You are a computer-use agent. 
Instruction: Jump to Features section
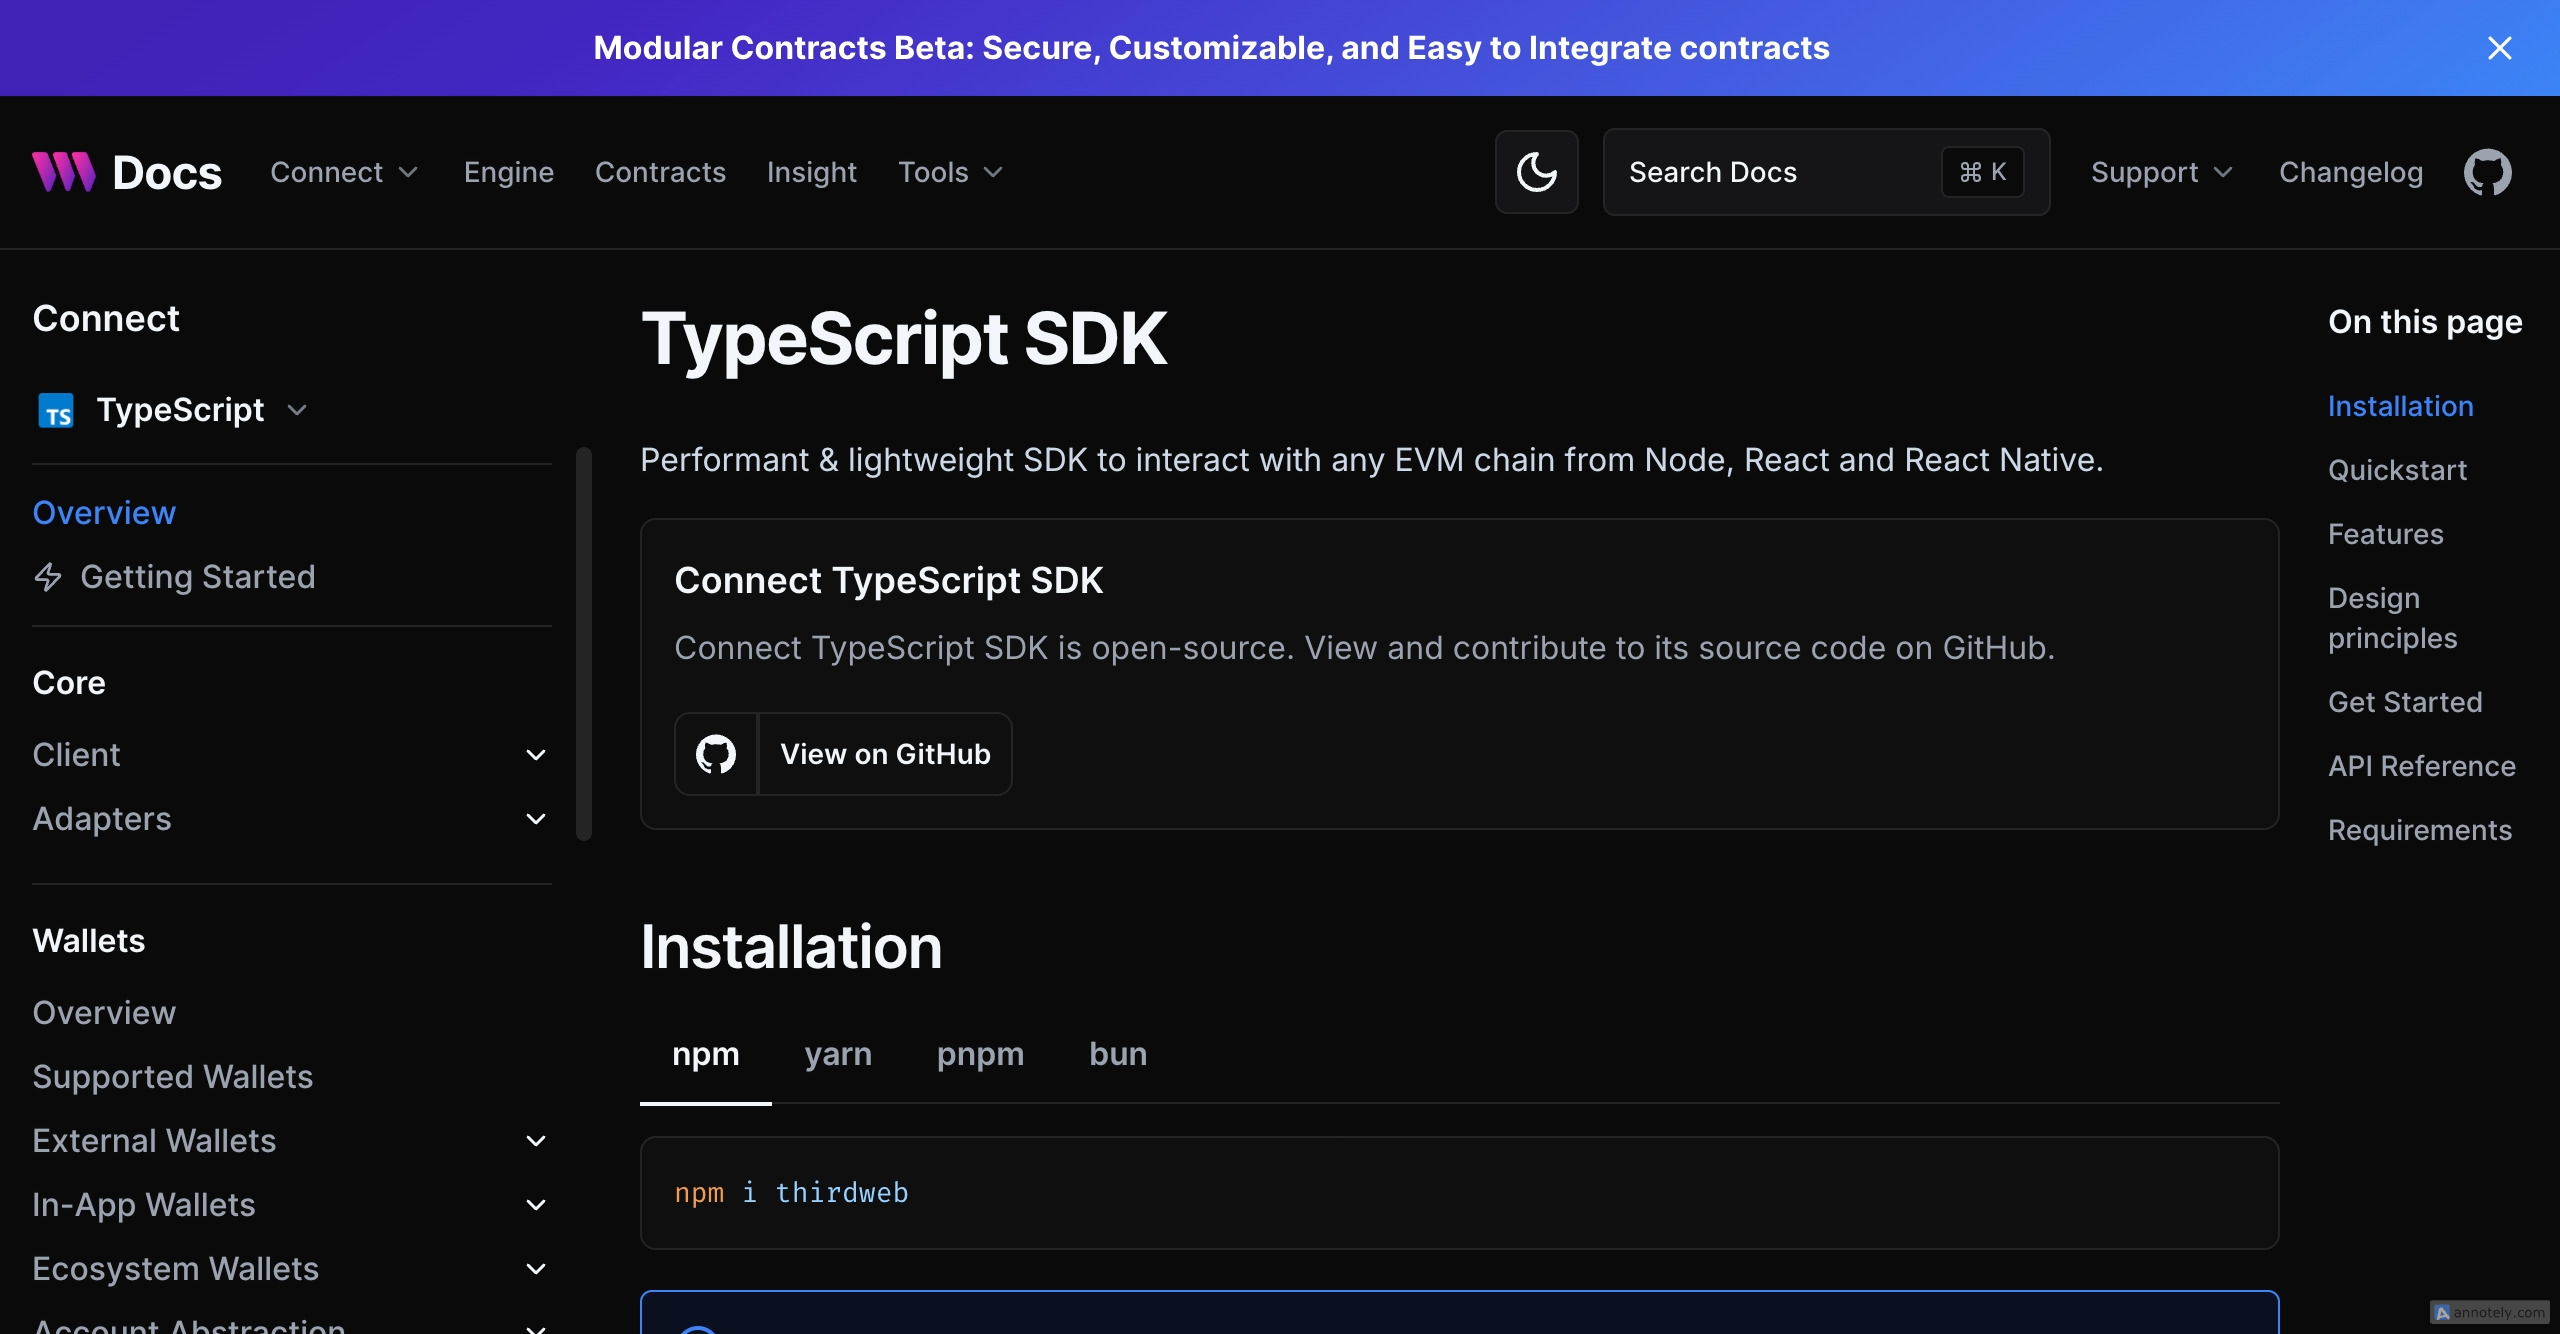[2386, 534]
